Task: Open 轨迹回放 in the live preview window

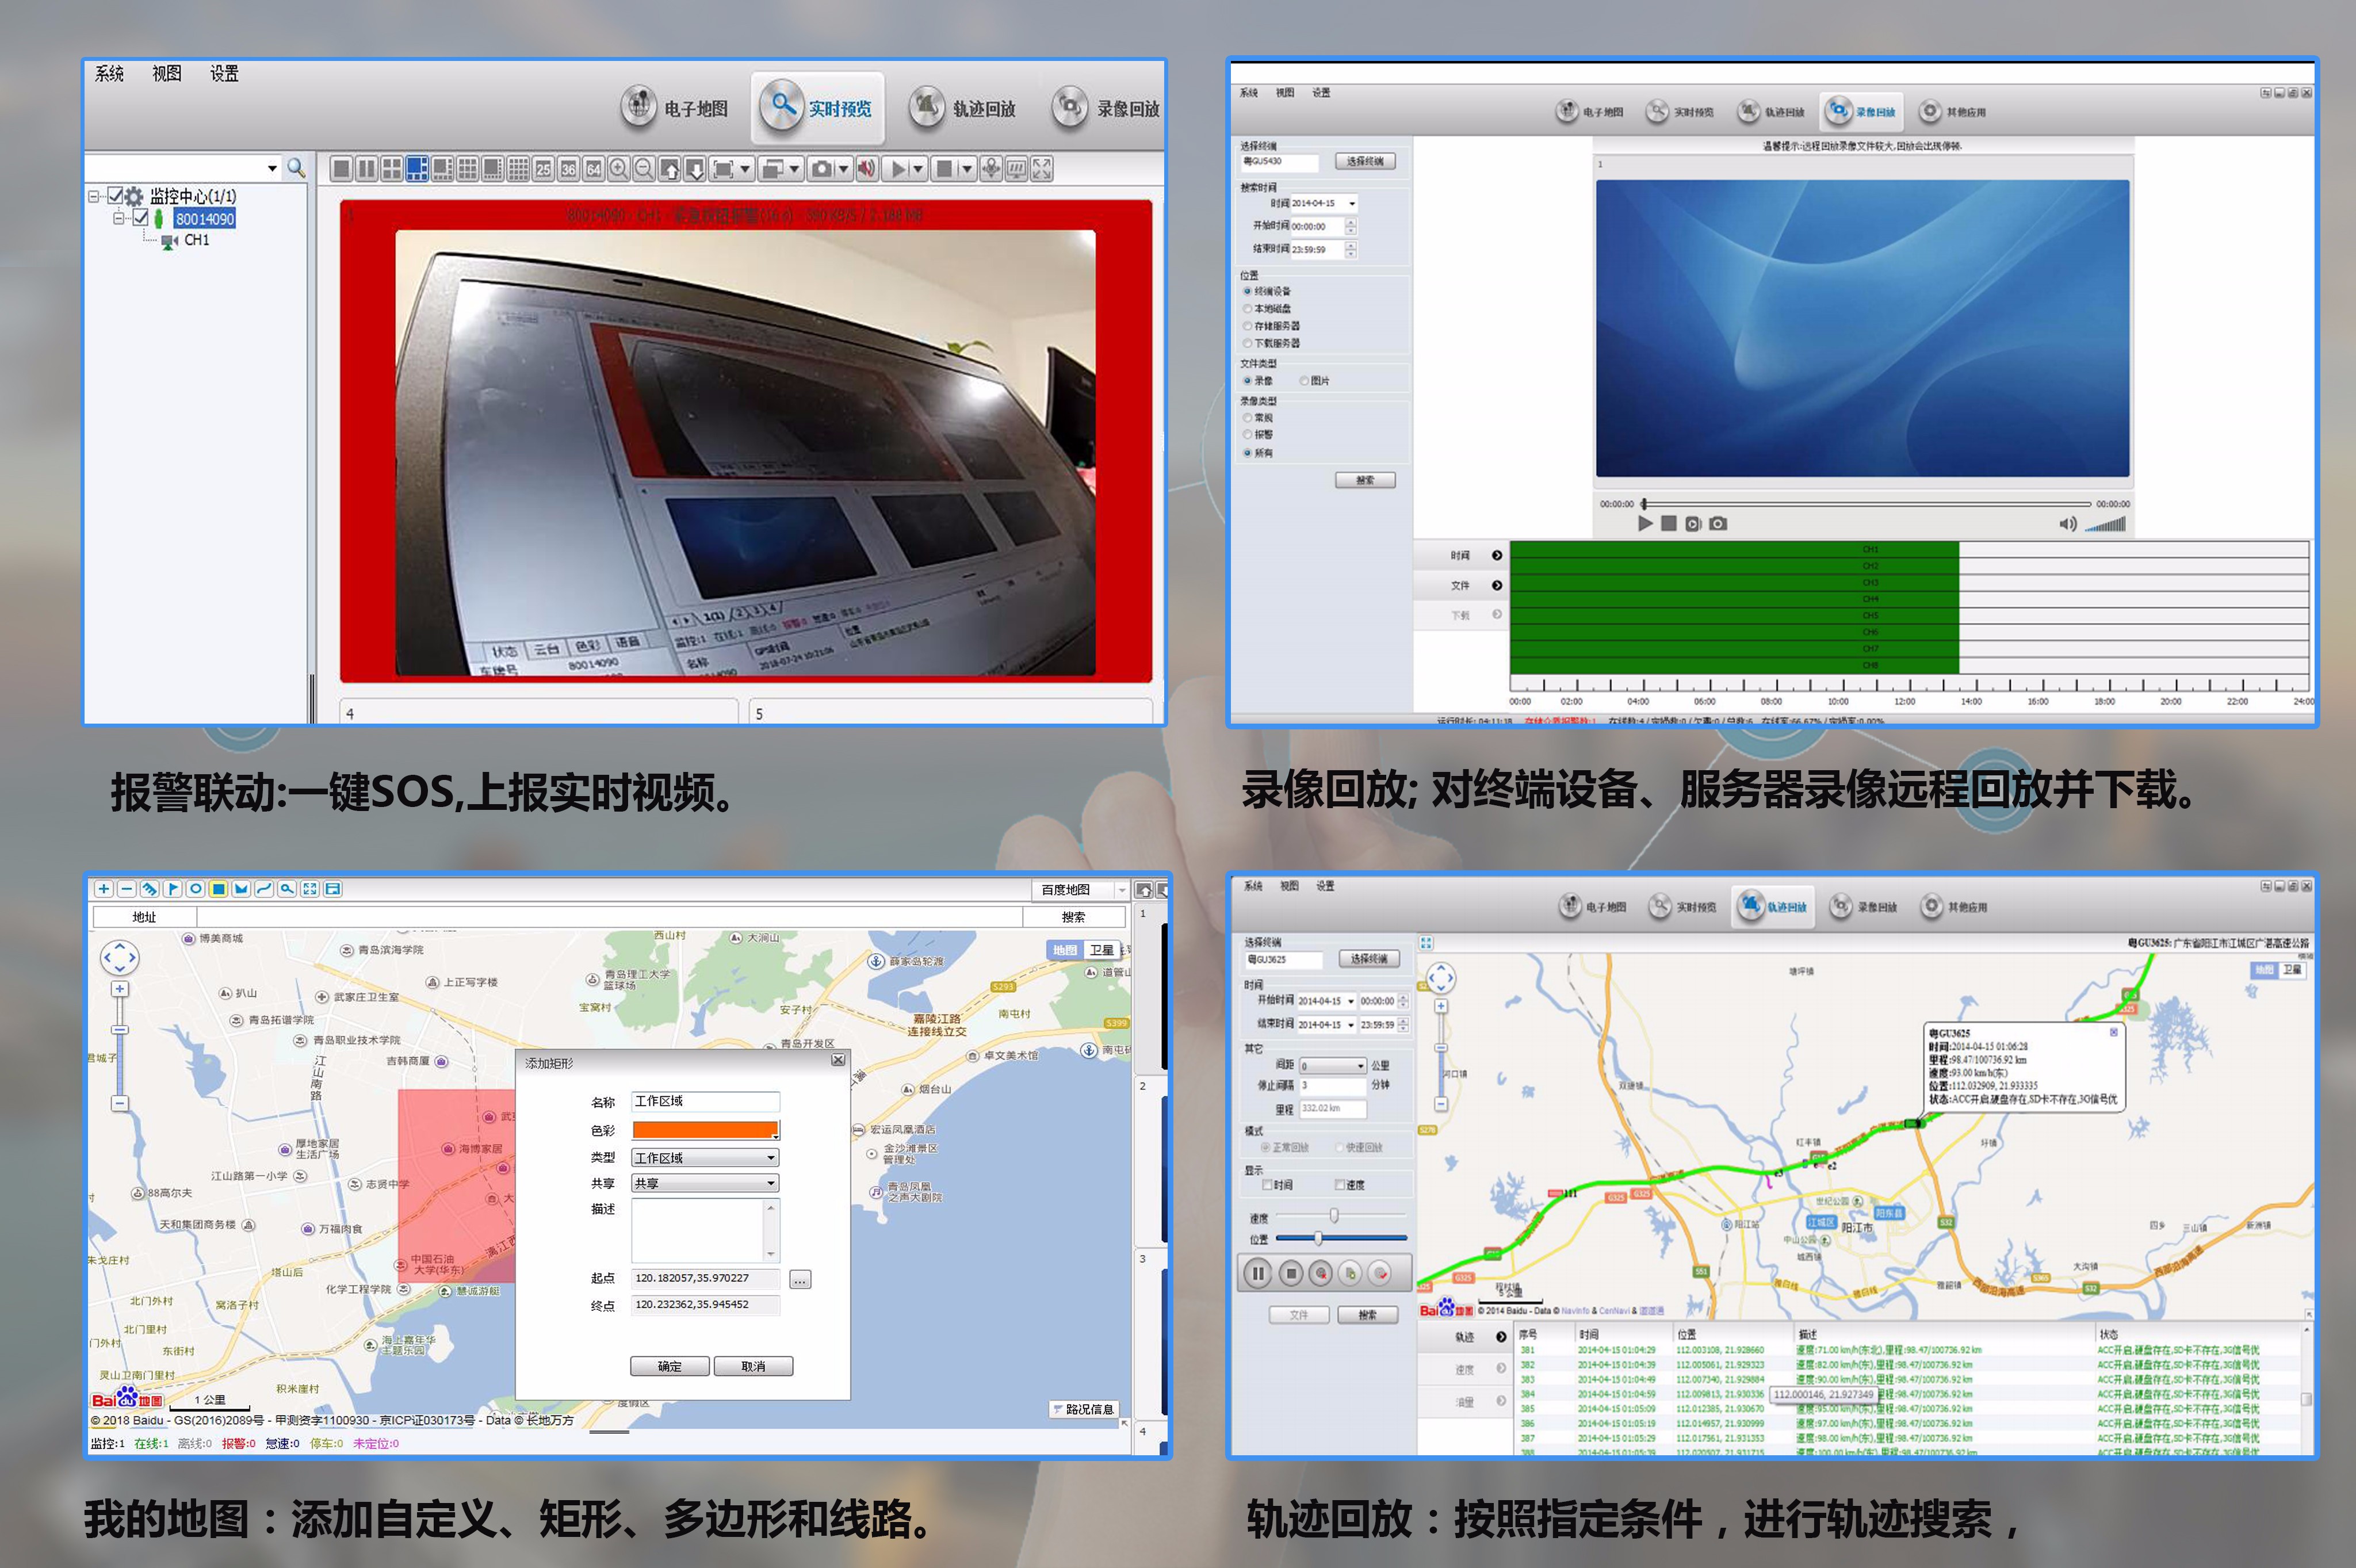Action: click(x=963, y=107)
